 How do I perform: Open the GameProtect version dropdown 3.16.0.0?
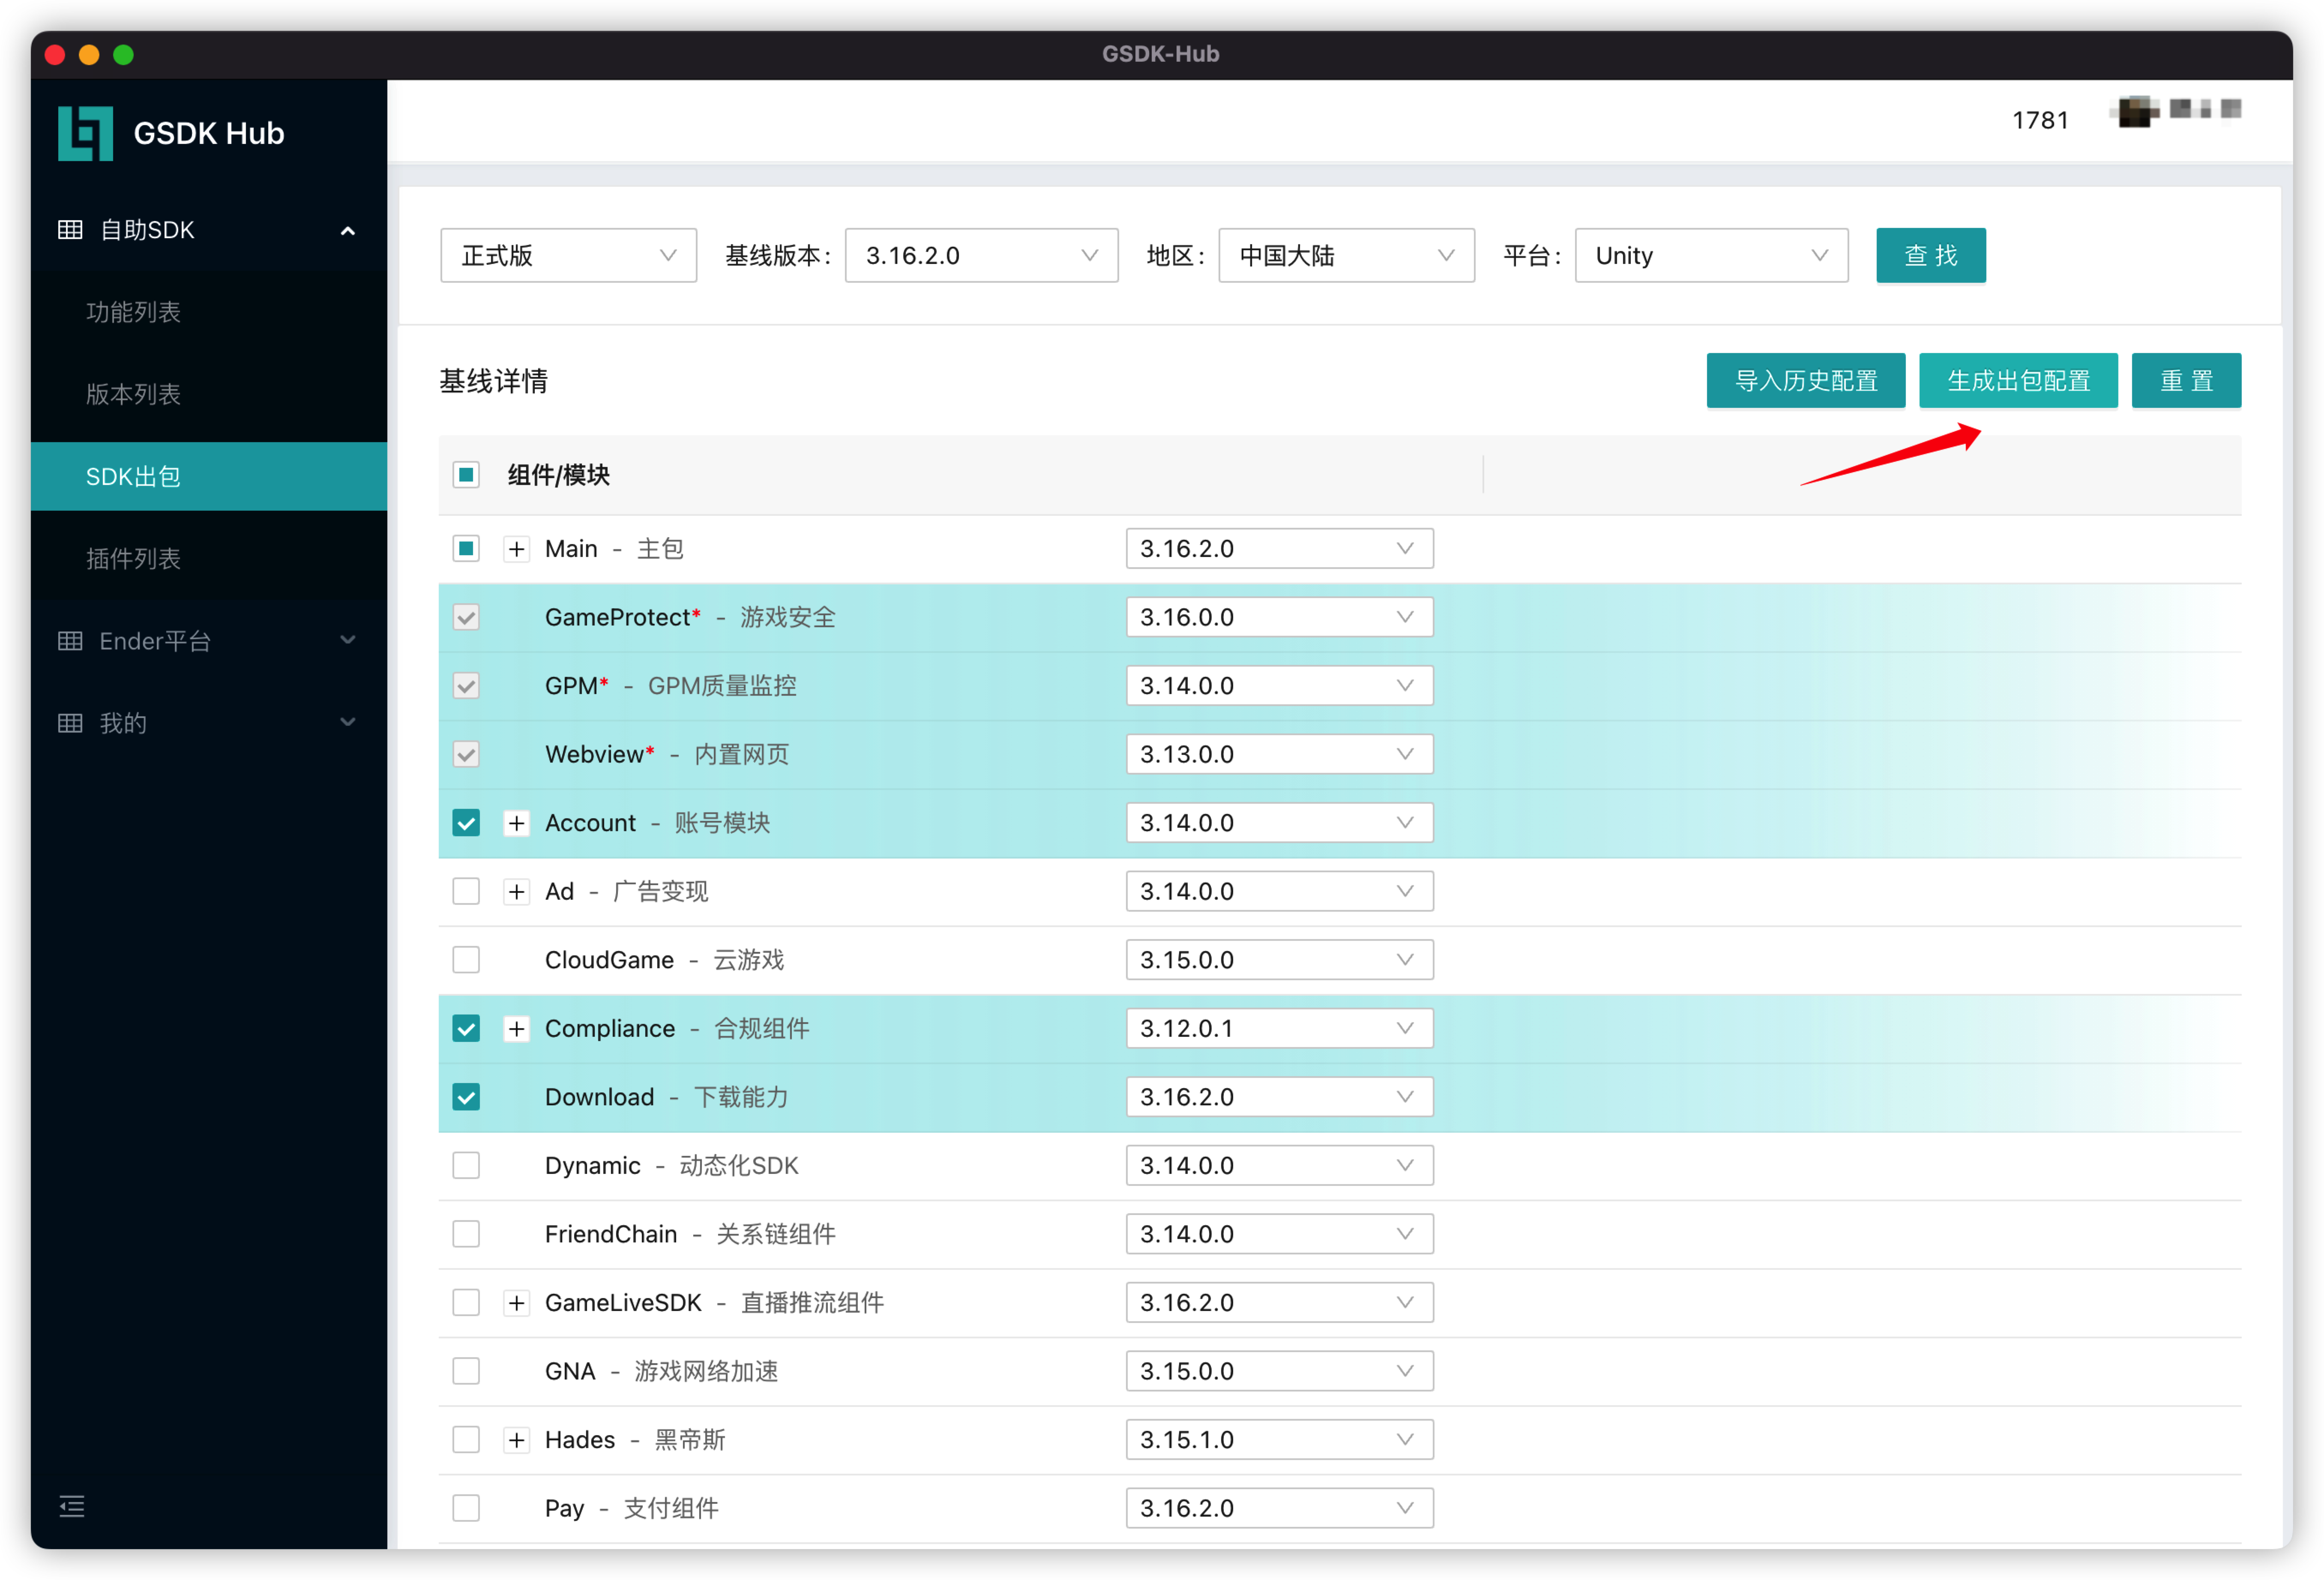1279,617
